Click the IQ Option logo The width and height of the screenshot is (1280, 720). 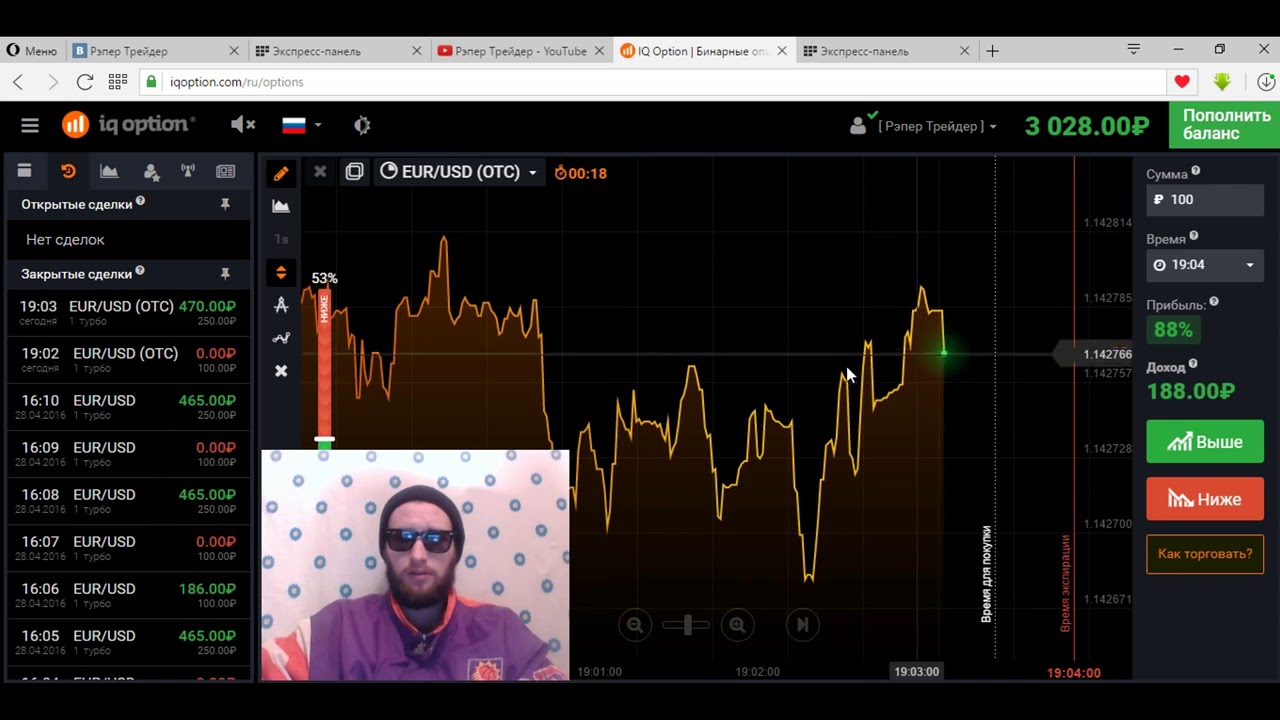click(x=128, y=124)
